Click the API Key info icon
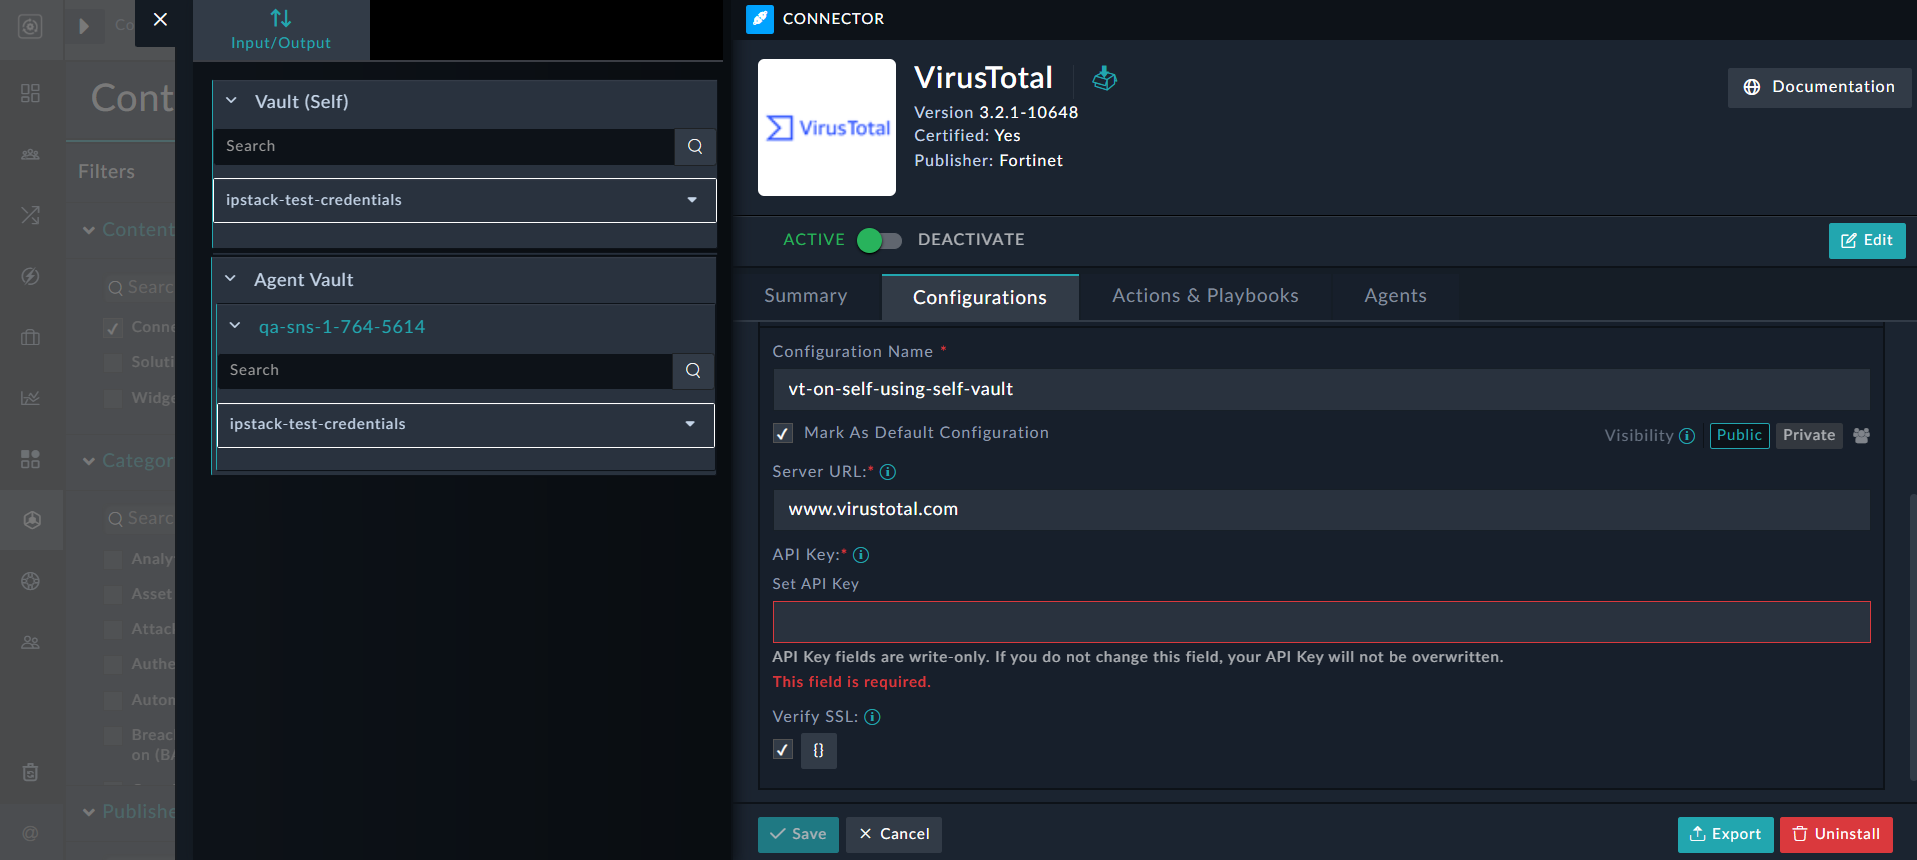This screenshot has height=860, width=1917. 861,555
